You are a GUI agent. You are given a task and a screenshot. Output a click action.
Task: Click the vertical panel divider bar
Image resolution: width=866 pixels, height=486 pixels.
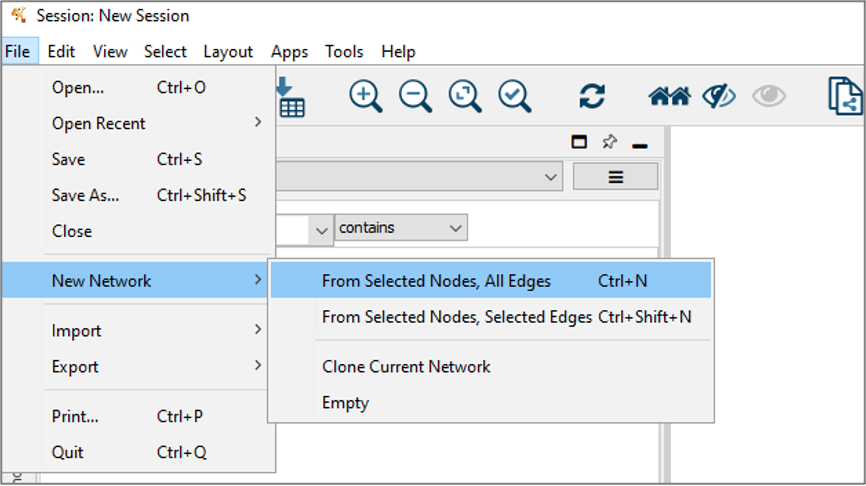[x=667, y=305]
